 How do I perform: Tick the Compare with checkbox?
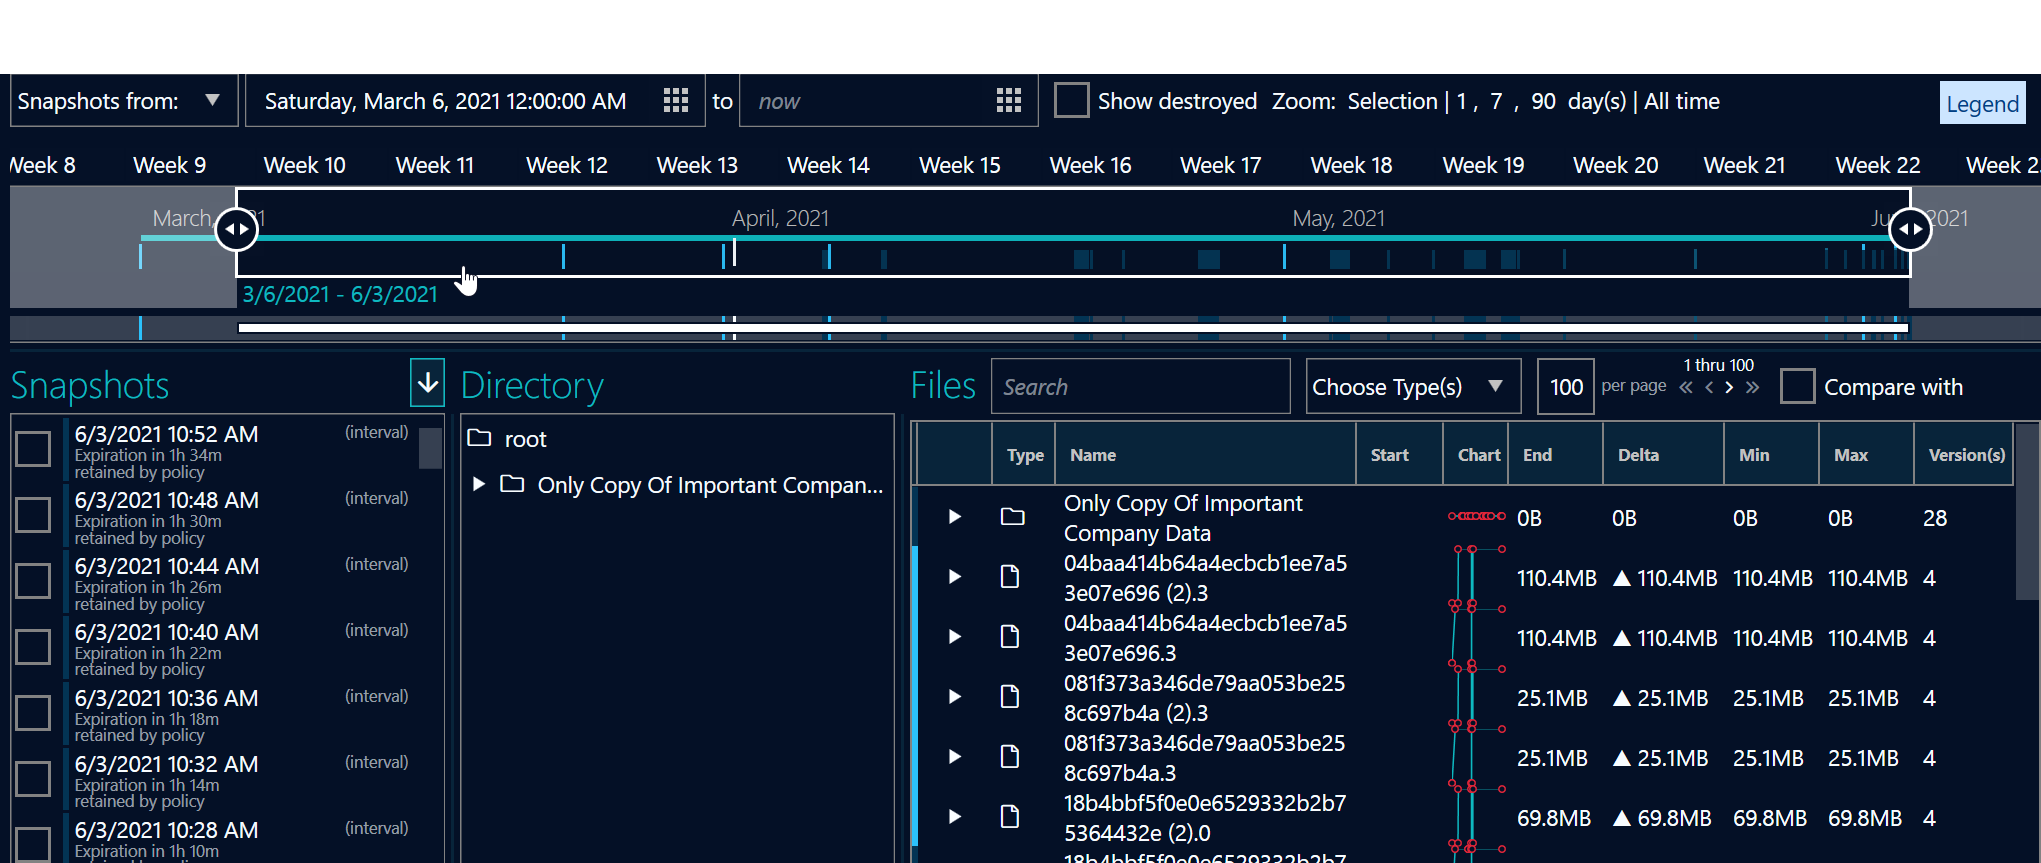tap(1797, 387)
